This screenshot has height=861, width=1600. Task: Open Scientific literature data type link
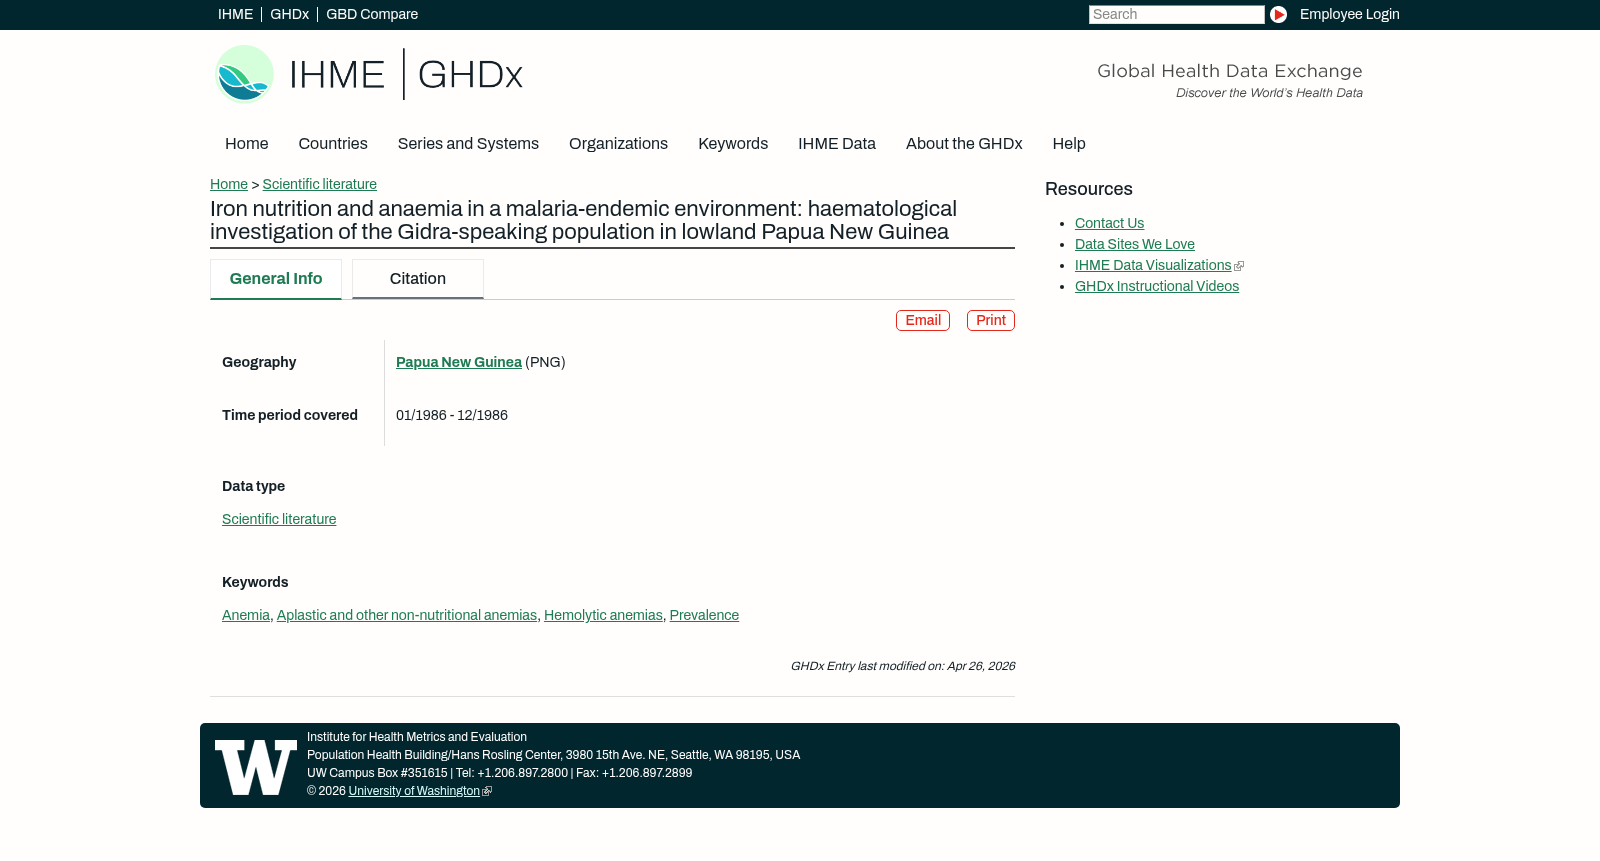(279, 519)
